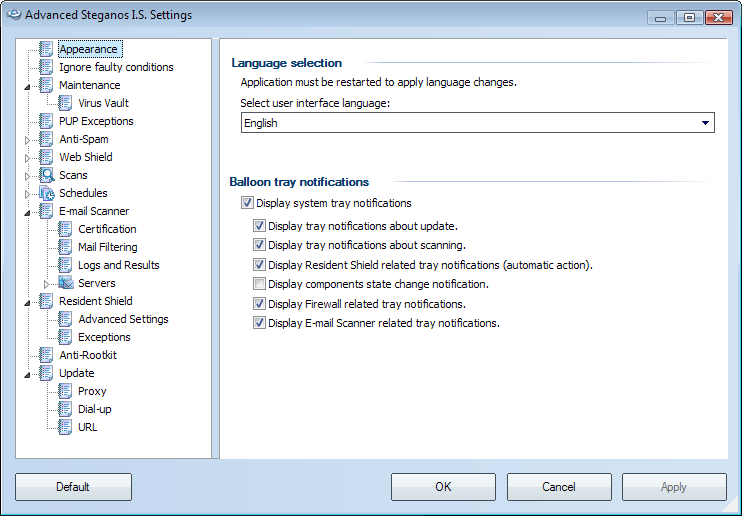
Task: Click the Virus Vault page icon
Action: coord(65,103)
